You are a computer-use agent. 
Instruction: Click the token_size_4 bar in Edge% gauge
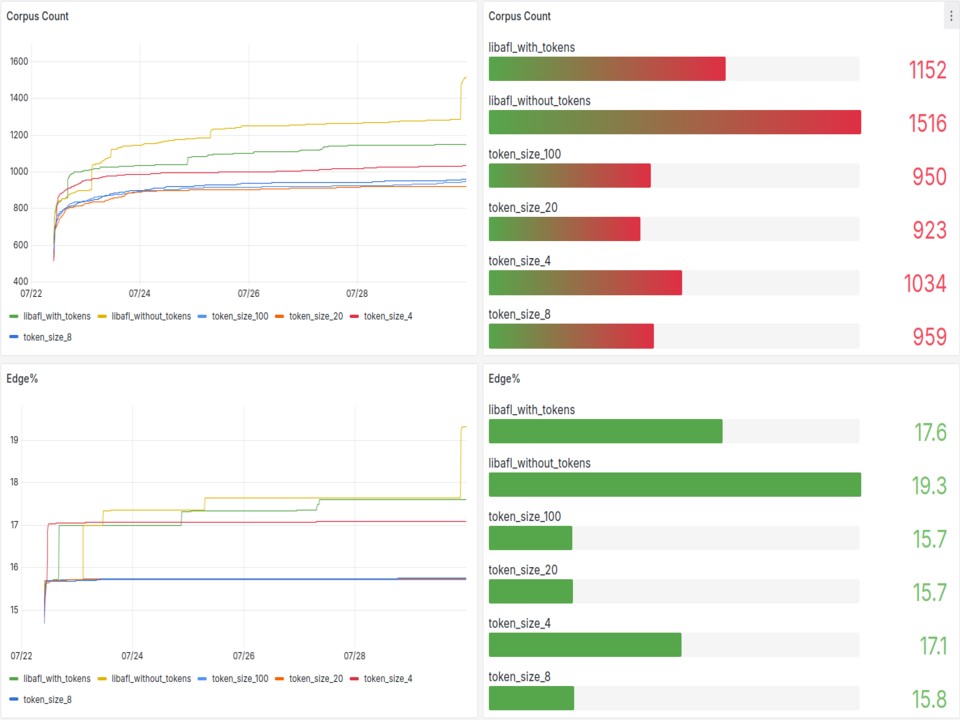[x=585, y=645]
